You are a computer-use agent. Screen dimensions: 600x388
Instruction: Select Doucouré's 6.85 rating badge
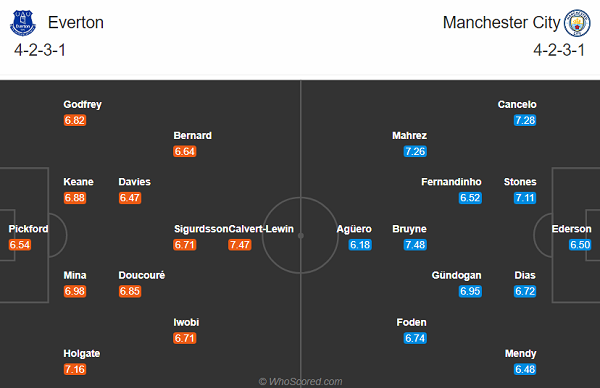(x=130, y=292)
